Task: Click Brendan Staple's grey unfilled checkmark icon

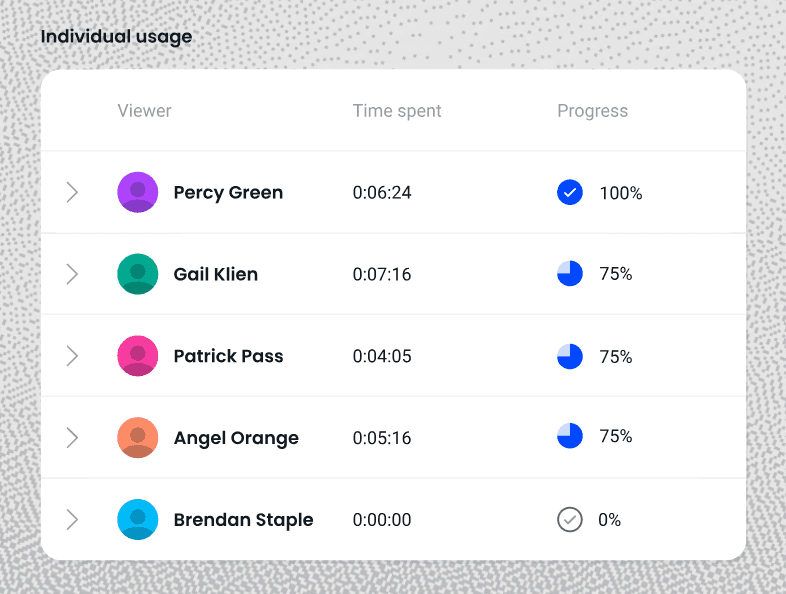Action: pyautogui.click(x=570, y=520)
